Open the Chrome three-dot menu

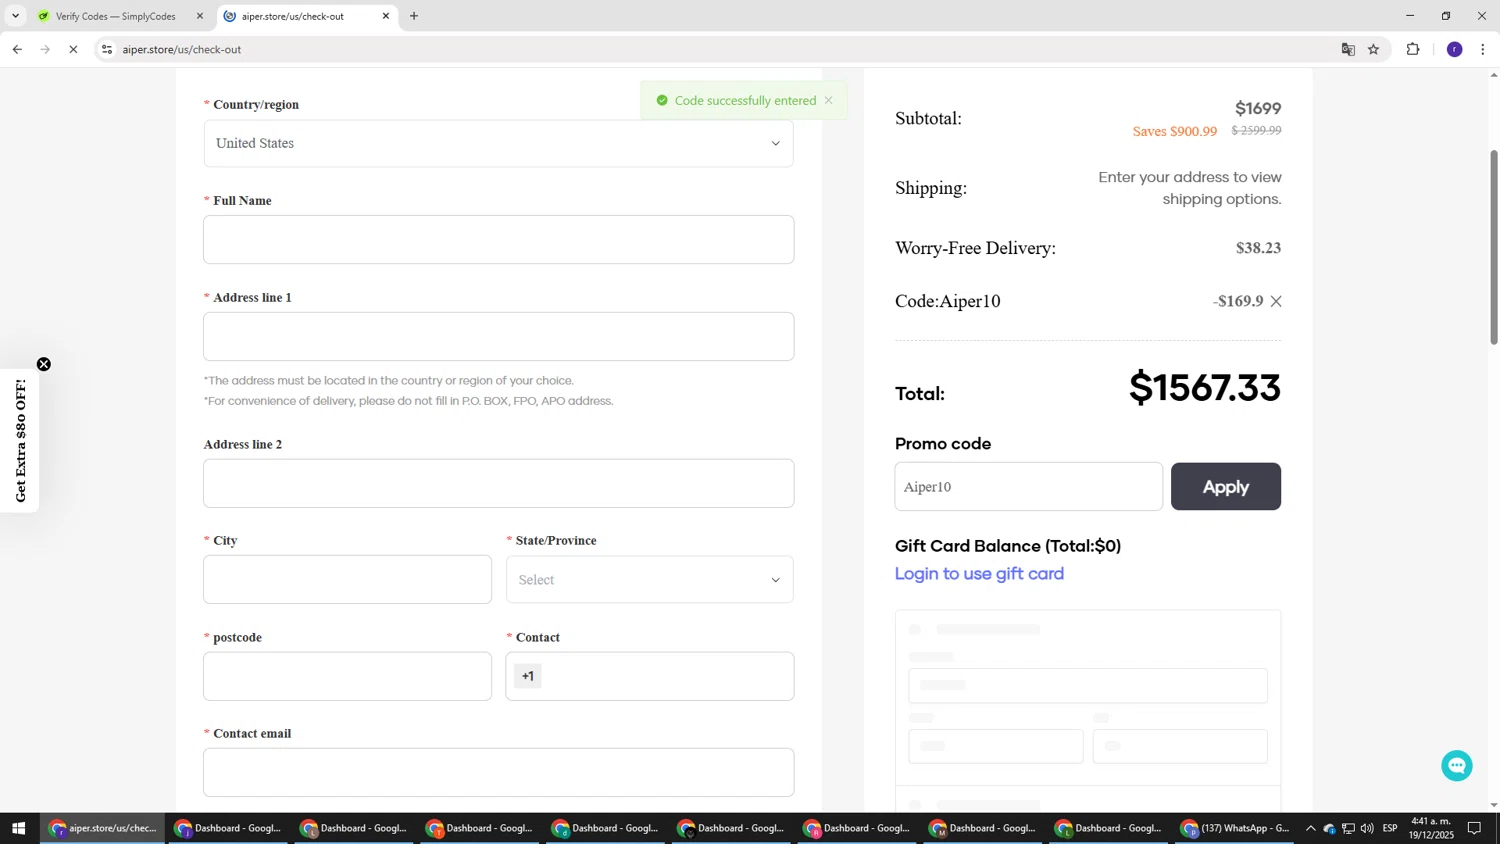tap(1483, 49)
